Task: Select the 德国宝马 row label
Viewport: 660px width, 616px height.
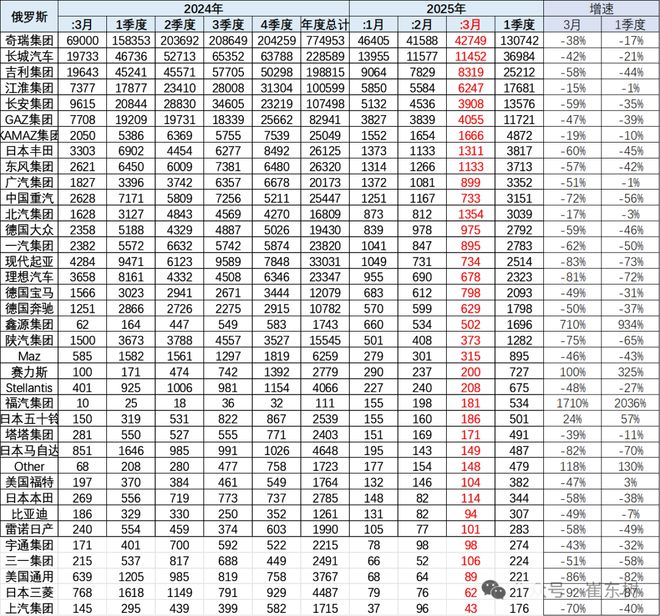Action: click(x=29, y=293)
